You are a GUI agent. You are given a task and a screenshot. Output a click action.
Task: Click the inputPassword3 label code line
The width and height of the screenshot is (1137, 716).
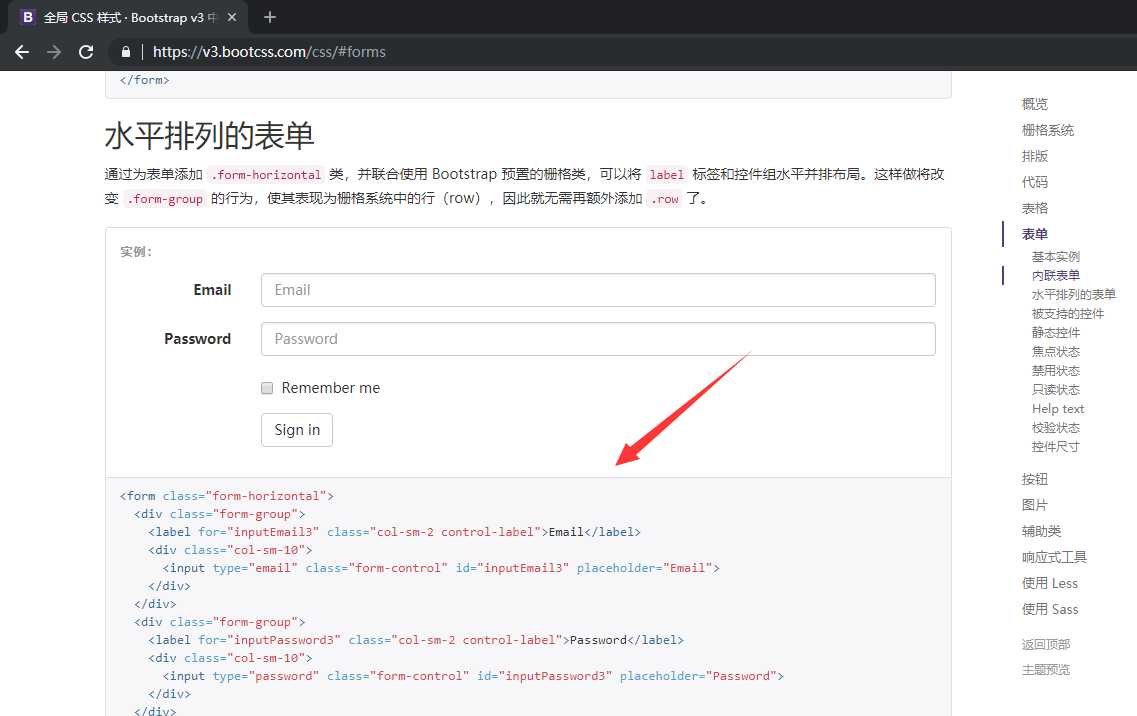[416, 640]
